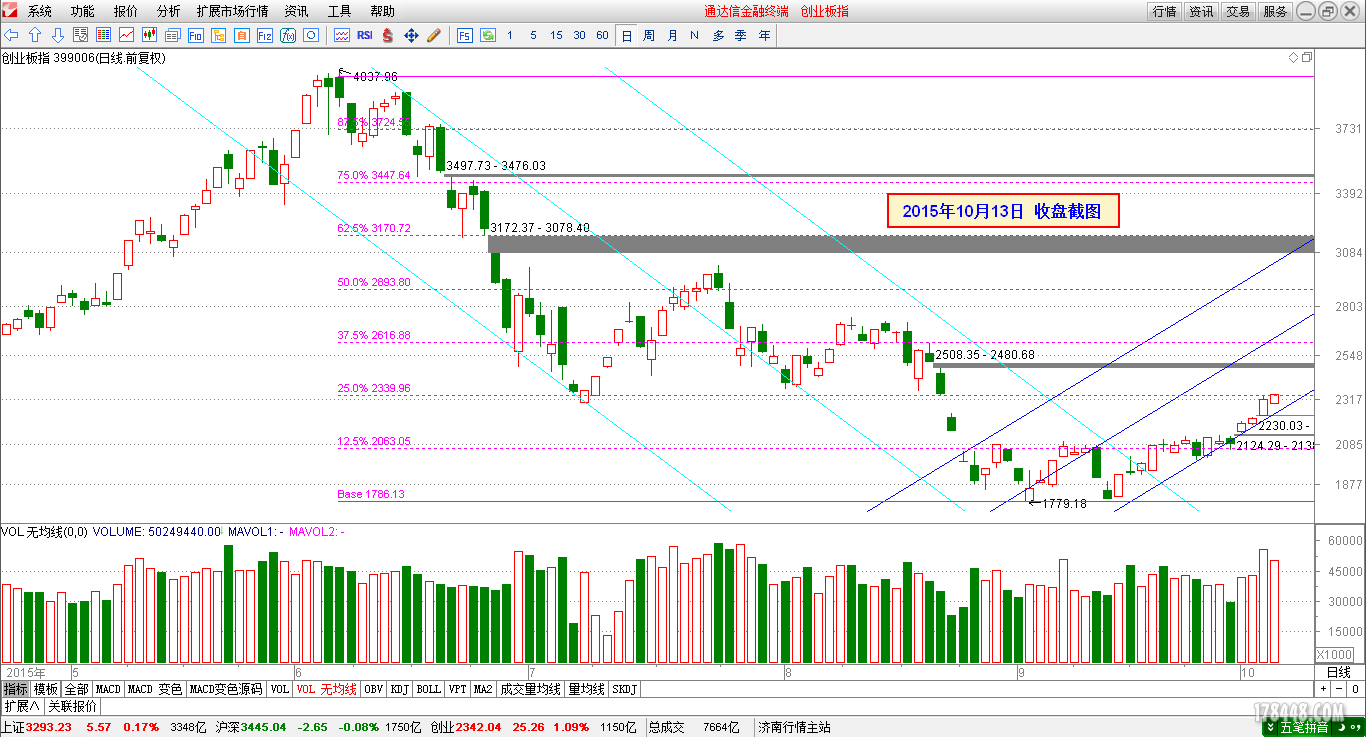
Task: Open the 系统 menu
Action: 40,11
